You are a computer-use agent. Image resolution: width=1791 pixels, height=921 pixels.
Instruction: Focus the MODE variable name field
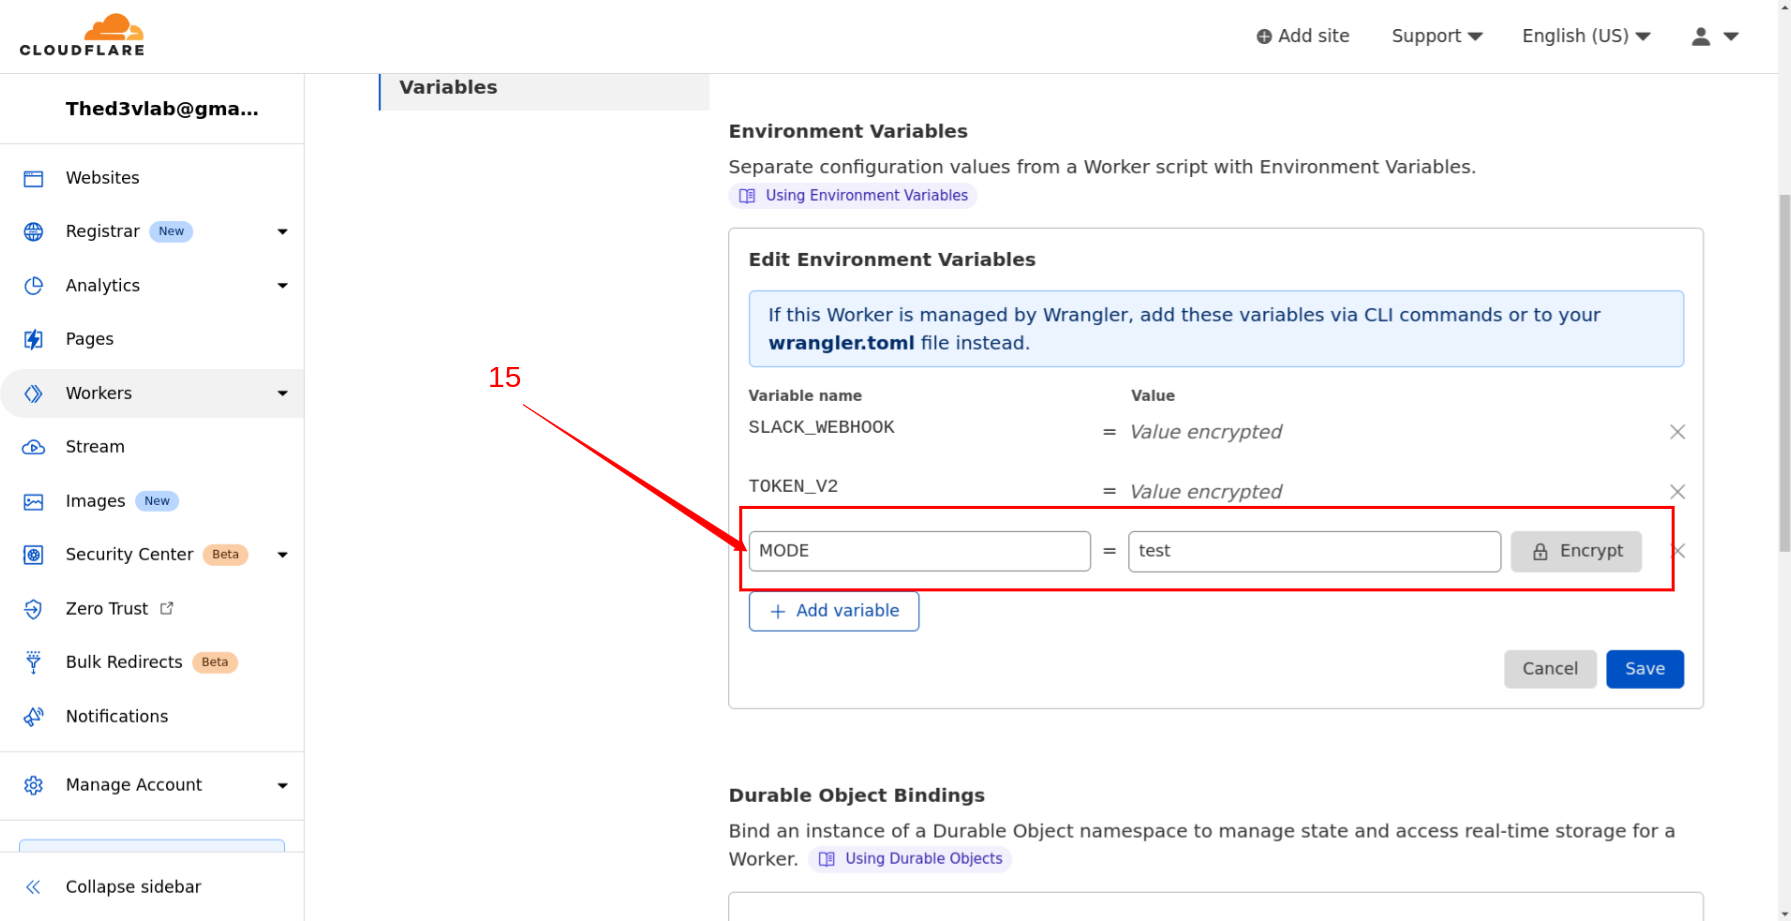(919, 551)
